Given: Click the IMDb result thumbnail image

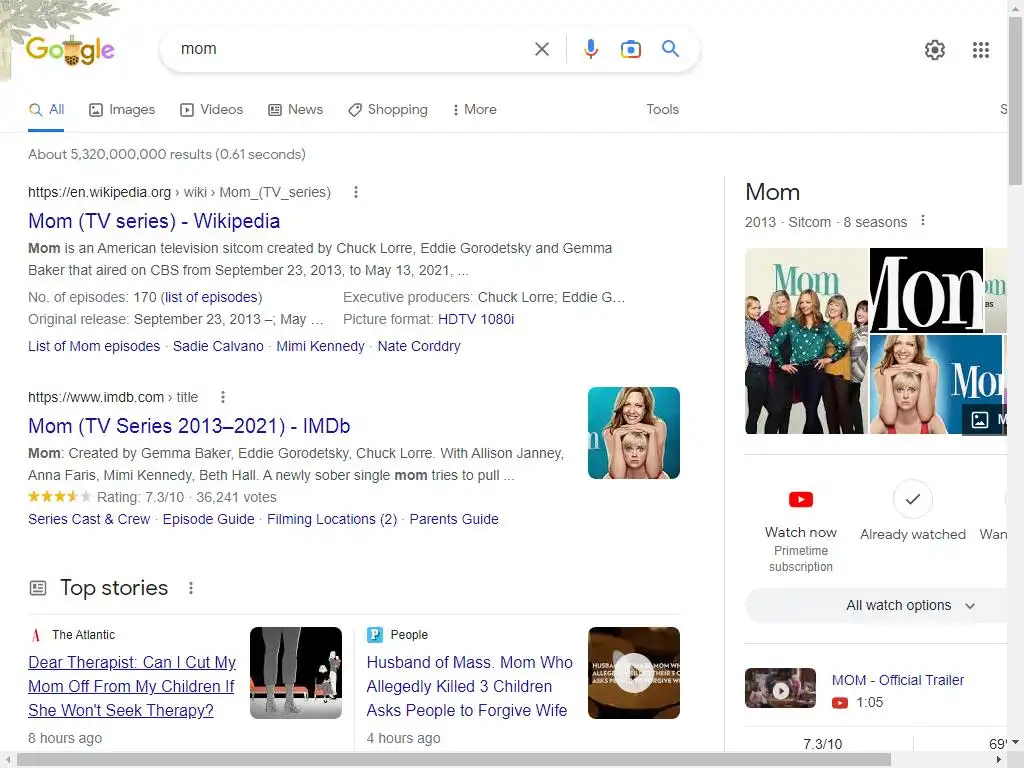Looking at the screenshot, I should [633, 433].
